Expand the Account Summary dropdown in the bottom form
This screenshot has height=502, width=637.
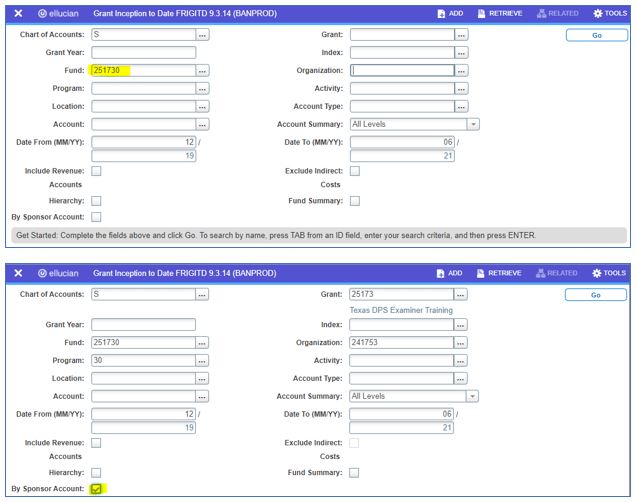473,396
